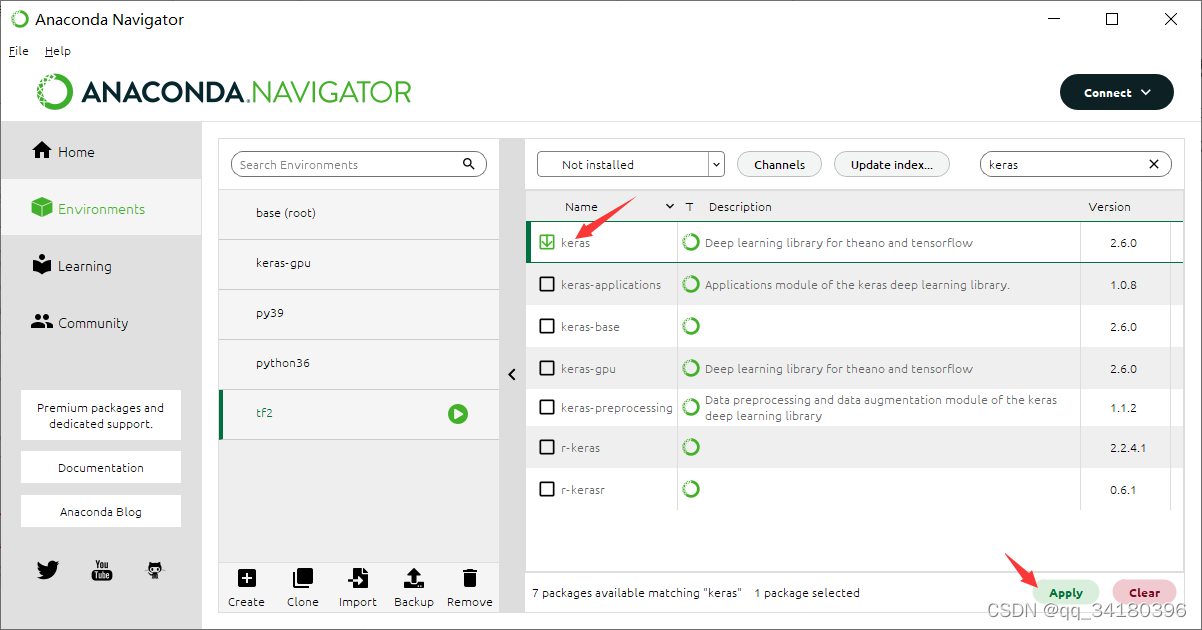Clear the keras search with the X icon

point(1153,164)
